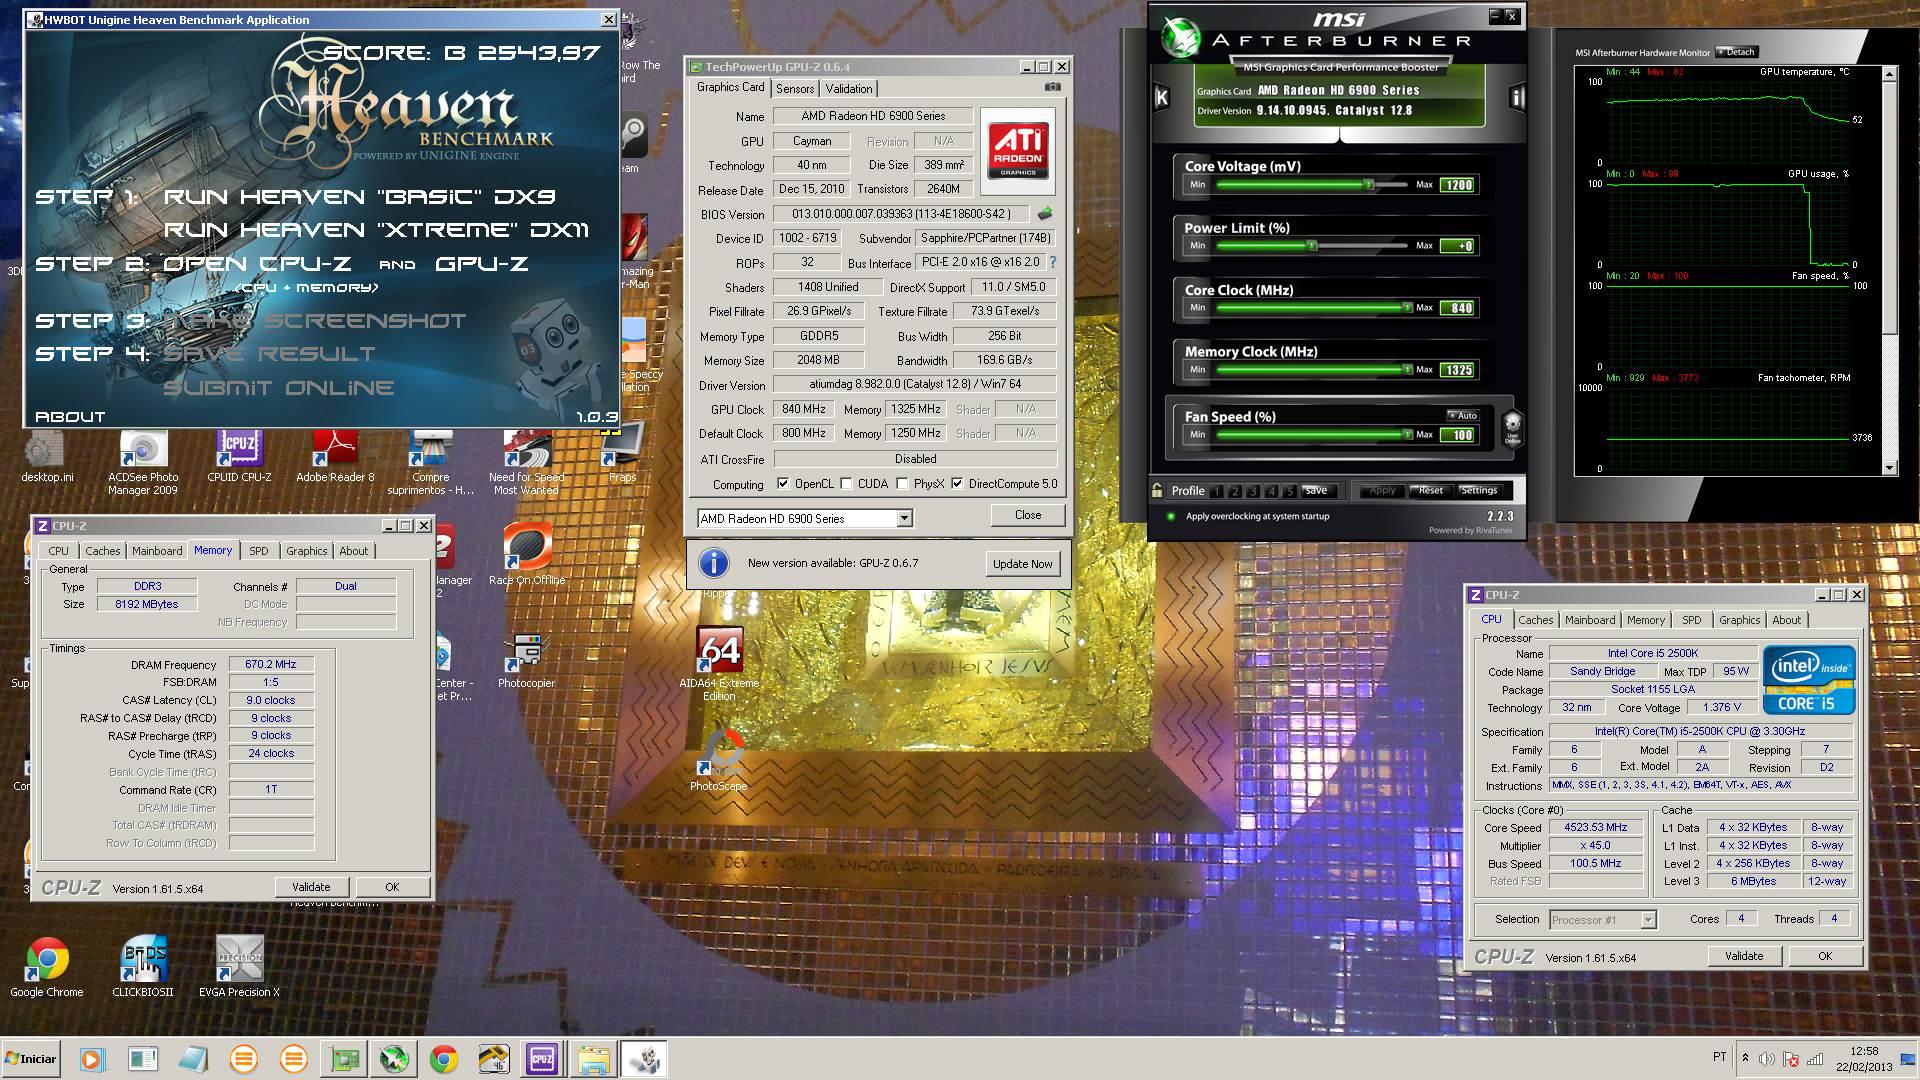Toggle the DirectCompute 5.0 checkbox
Screen dimensions: 1920x1080
coord(957,484)
